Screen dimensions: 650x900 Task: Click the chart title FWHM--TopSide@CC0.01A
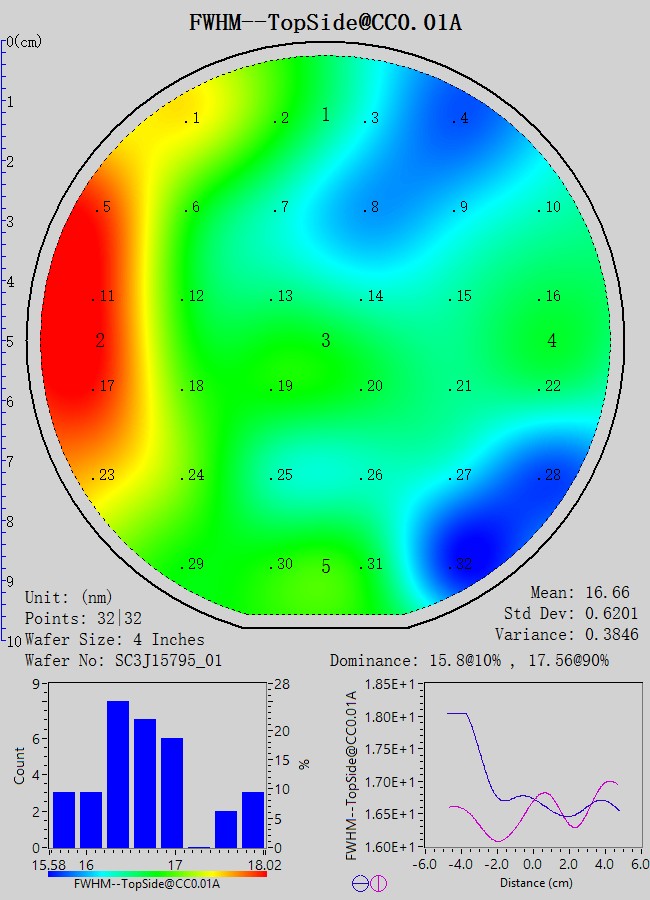(325, 22)
